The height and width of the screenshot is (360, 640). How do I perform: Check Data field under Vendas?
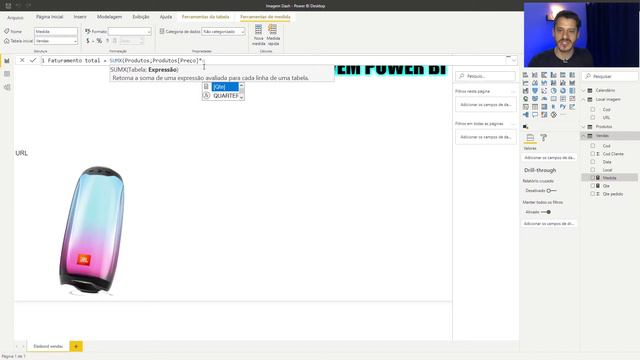pyautogui.click(x=593, y=162)
